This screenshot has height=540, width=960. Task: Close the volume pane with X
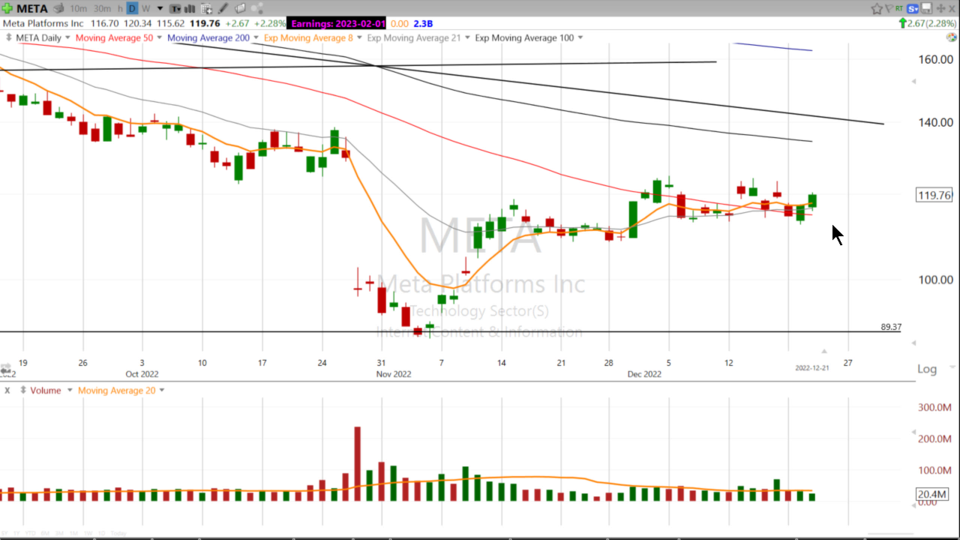(8, 390)
